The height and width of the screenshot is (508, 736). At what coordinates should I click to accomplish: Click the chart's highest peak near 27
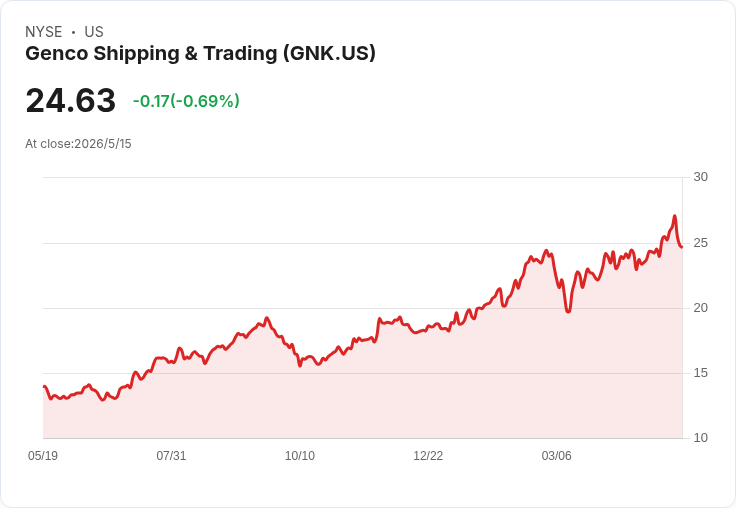pos(675,216)
